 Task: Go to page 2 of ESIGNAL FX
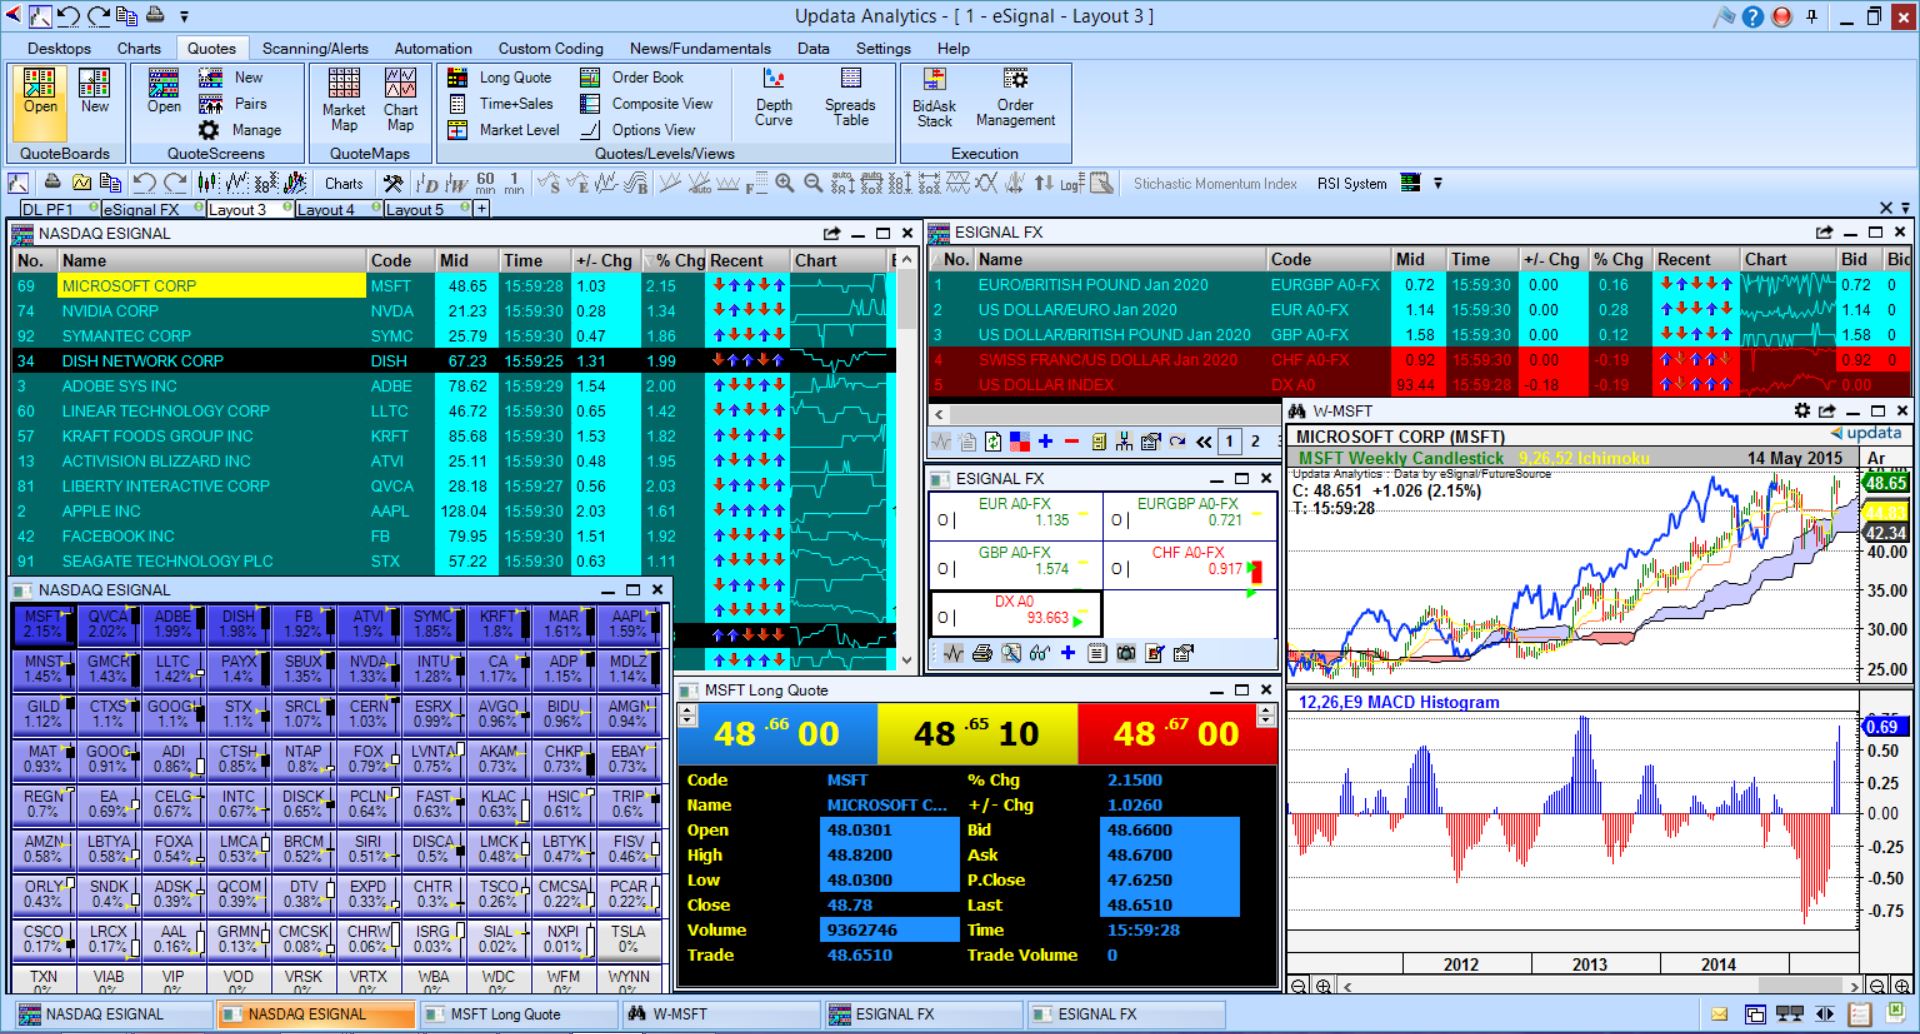[x=1255, y=441]
